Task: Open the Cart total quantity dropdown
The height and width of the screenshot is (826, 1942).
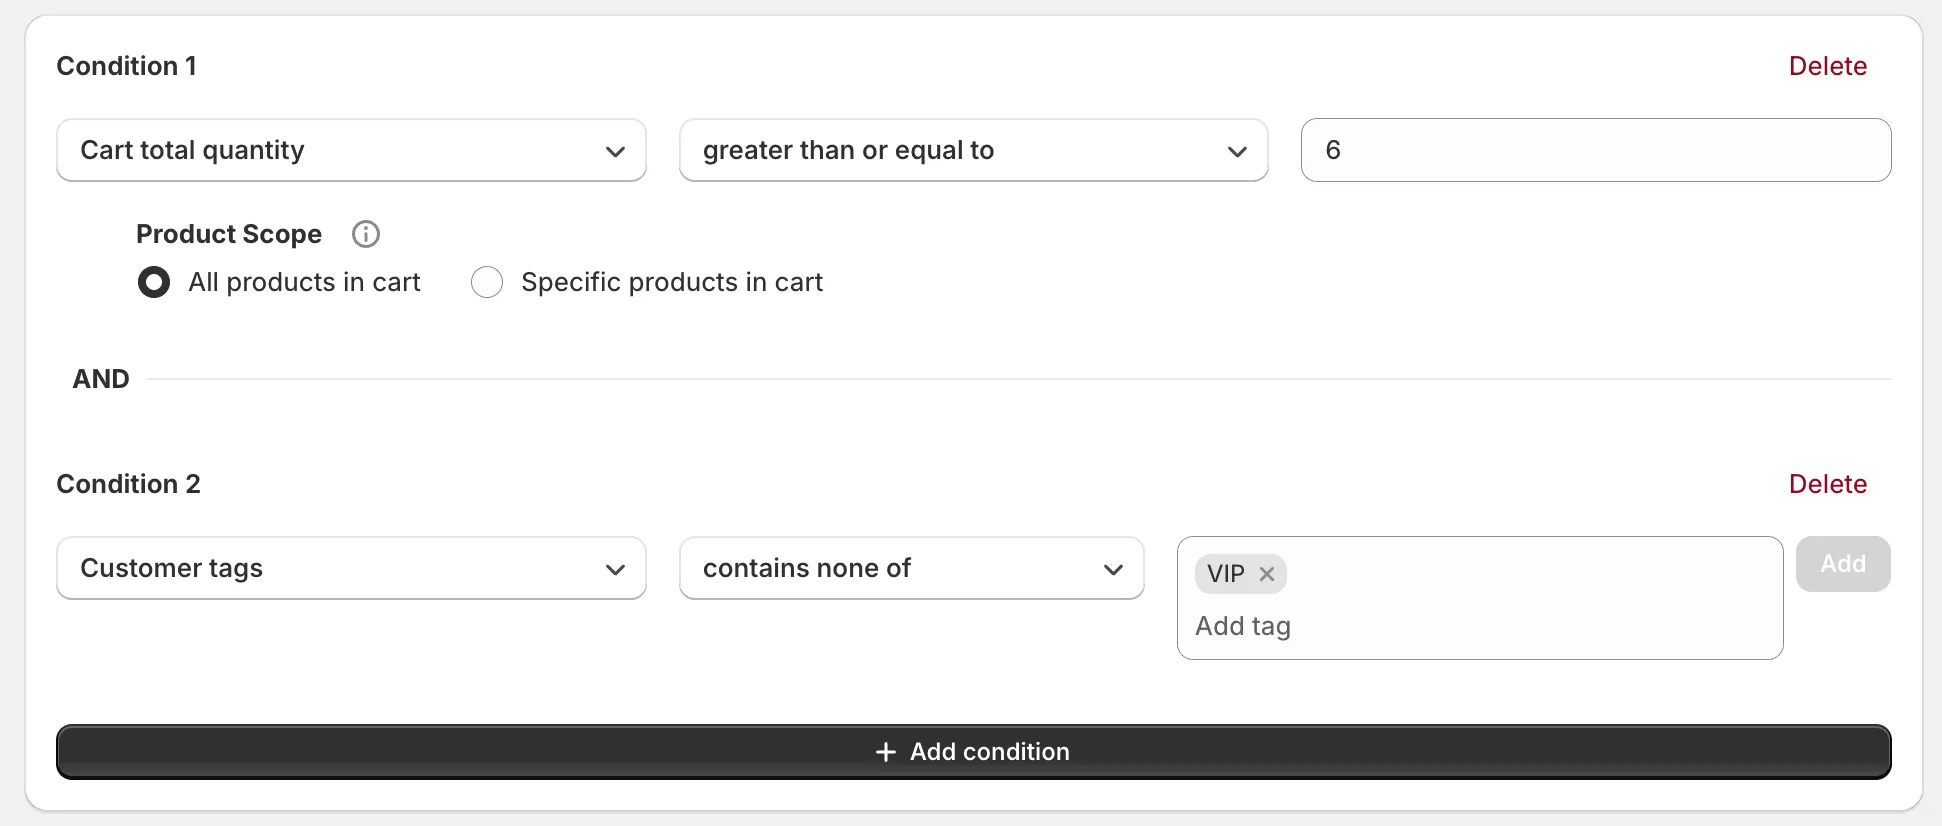Action: 350,150
